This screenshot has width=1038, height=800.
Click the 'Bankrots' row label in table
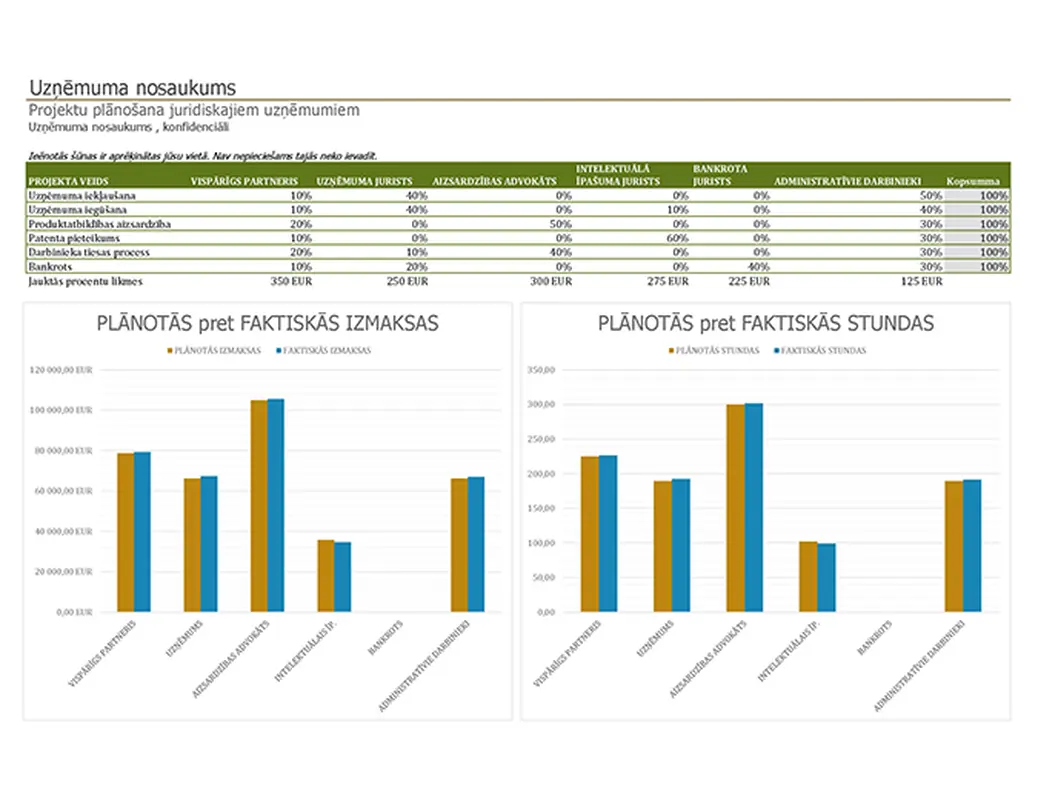click(49, 268)
